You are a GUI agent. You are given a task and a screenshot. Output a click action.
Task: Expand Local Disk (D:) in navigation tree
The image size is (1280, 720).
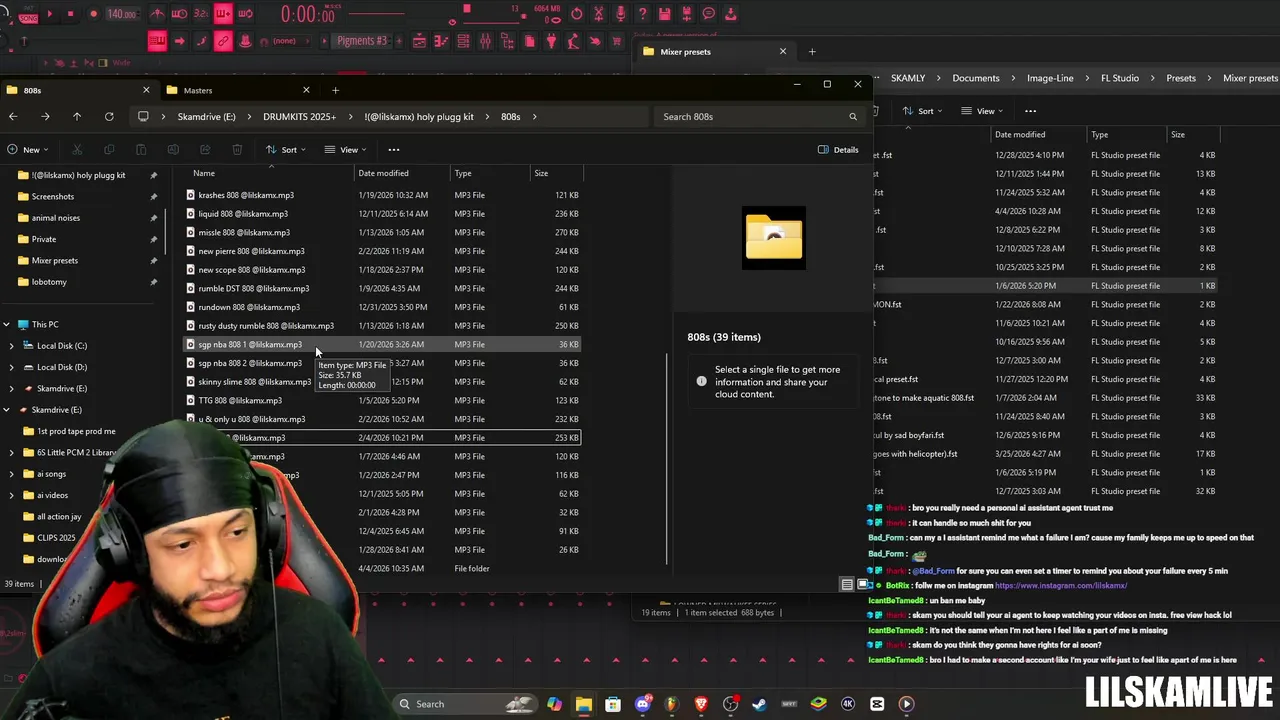click(12, 367)
